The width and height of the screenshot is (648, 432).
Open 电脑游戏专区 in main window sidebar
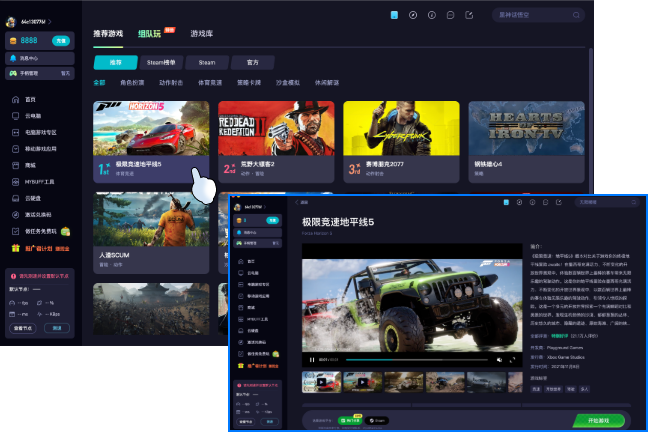tap(34, 133)
